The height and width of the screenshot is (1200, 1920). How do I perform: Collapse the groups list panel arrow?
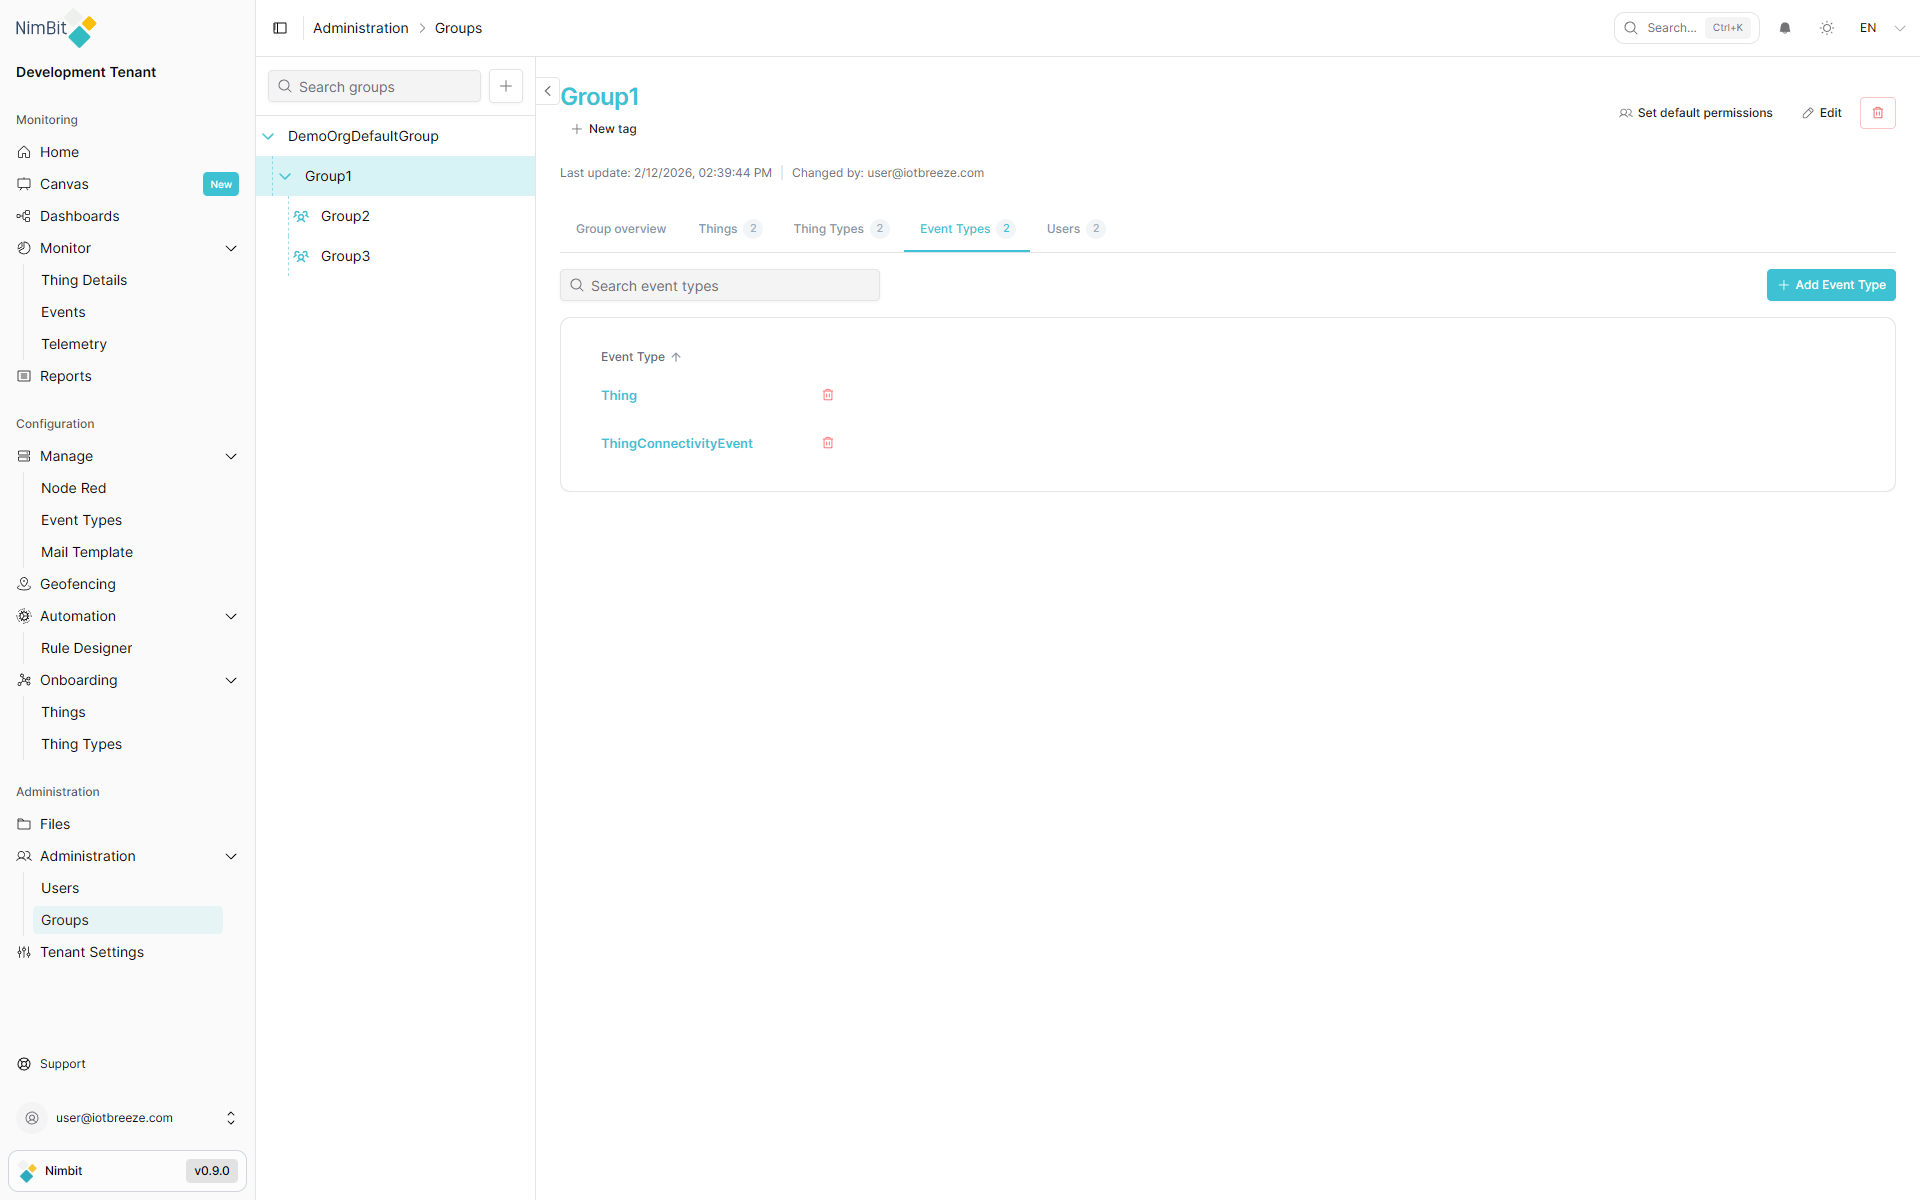(547, 91)
